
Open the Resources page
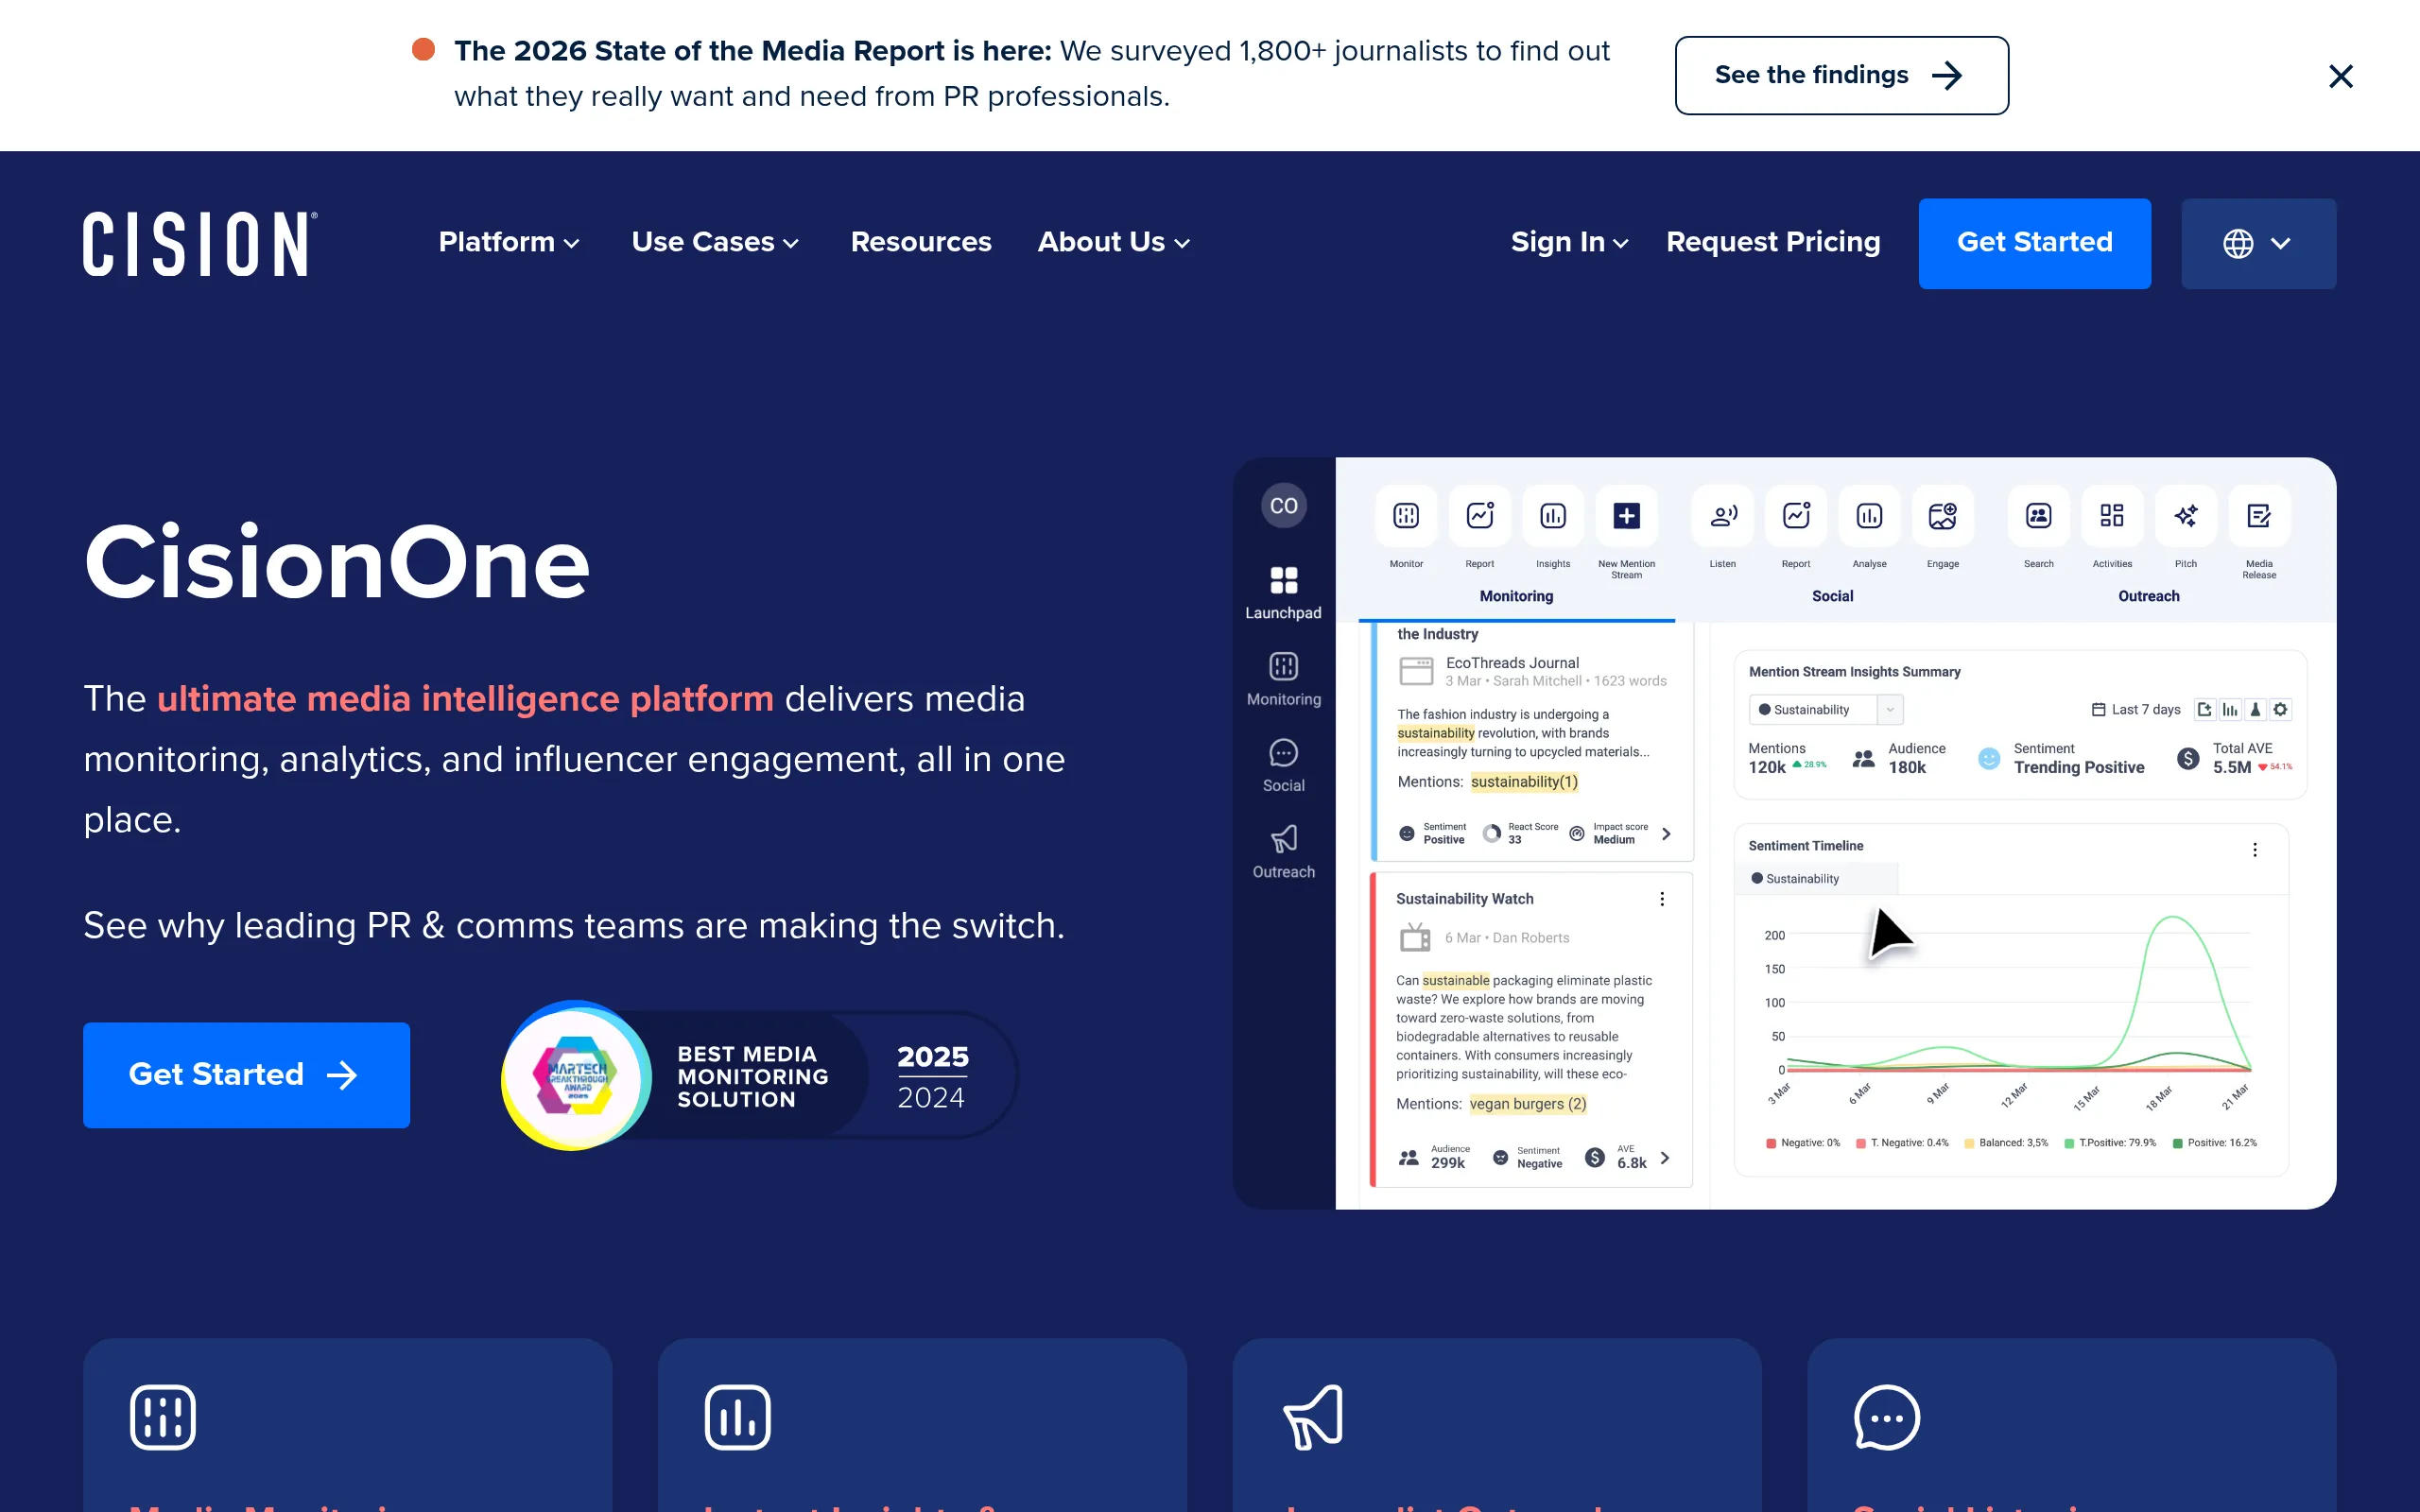click(920, 242)
